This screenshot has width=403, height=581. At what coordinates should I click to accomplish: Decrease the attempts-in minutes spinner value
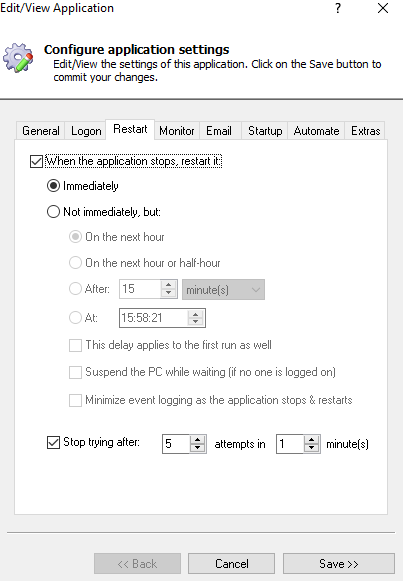(x=312, y=448)
